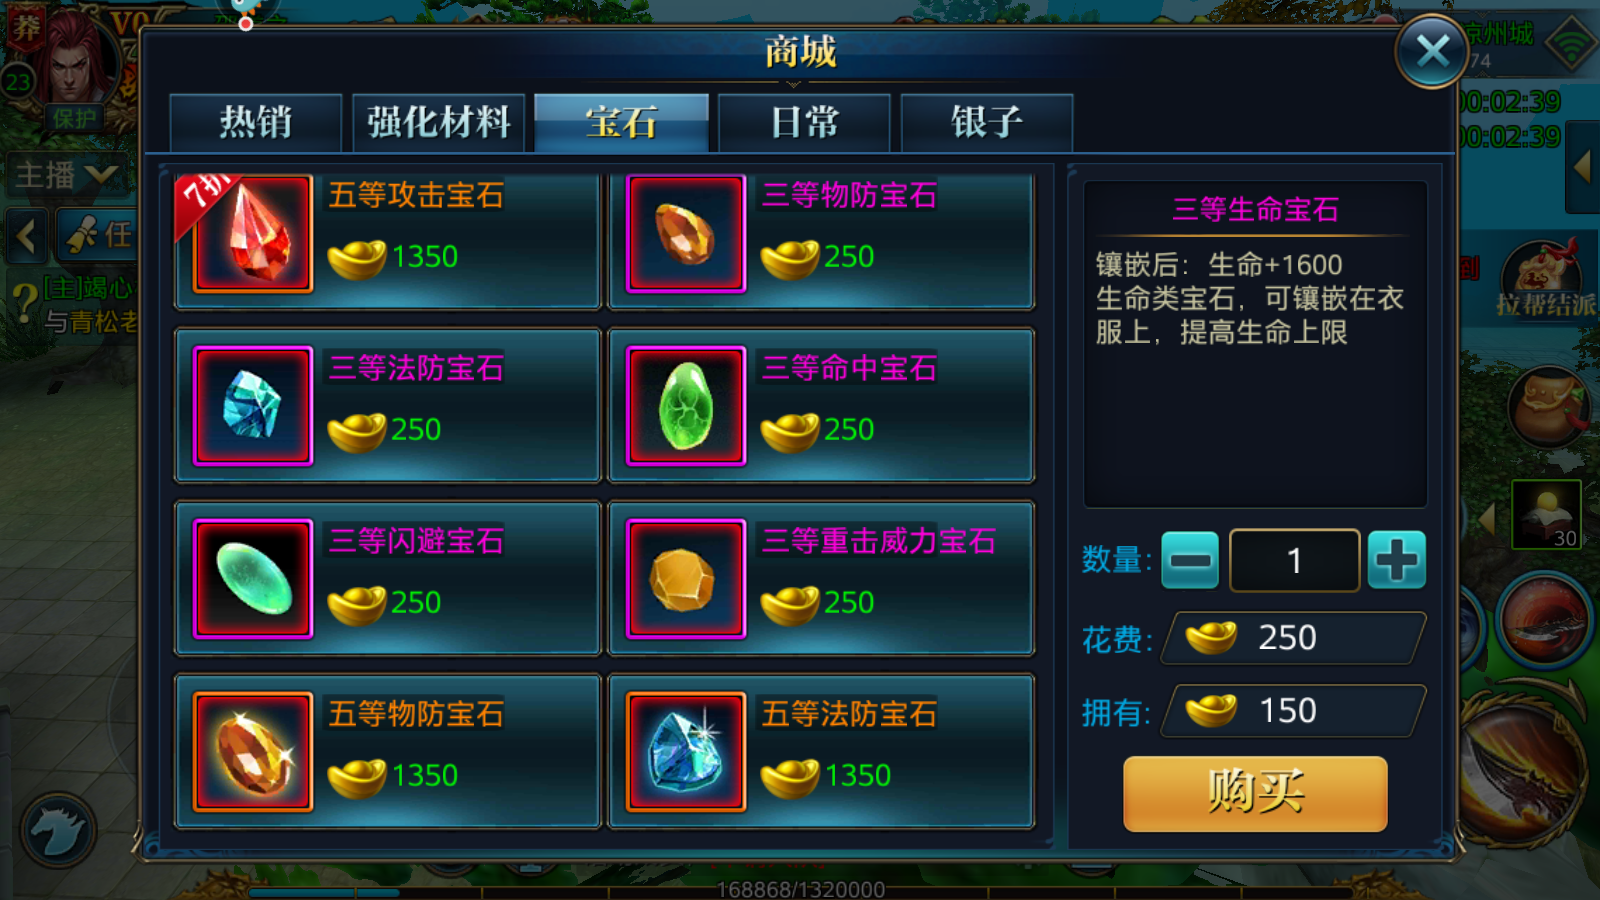Pick the golden 三等重击威力宝石 icon
This screenshot has width=1600, height=900.
pos(686,579)
